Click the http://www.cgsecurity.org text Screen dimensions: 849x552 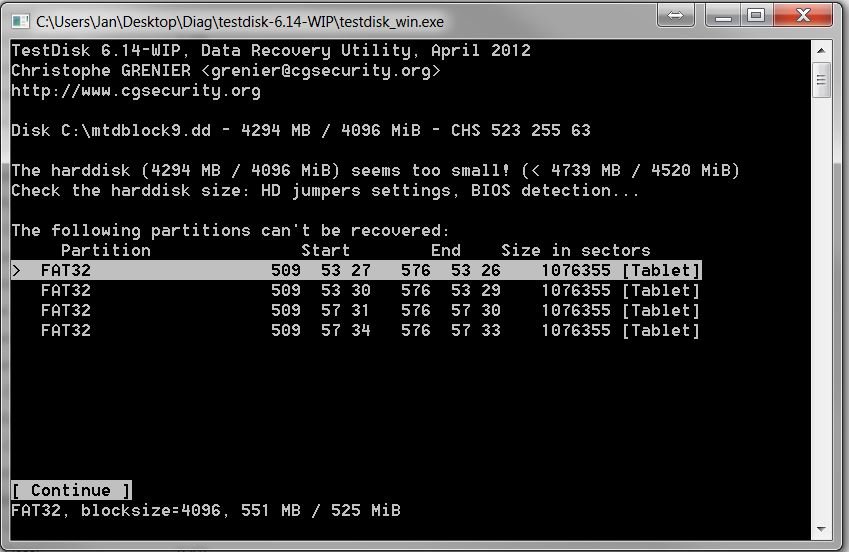pos(136,90)
